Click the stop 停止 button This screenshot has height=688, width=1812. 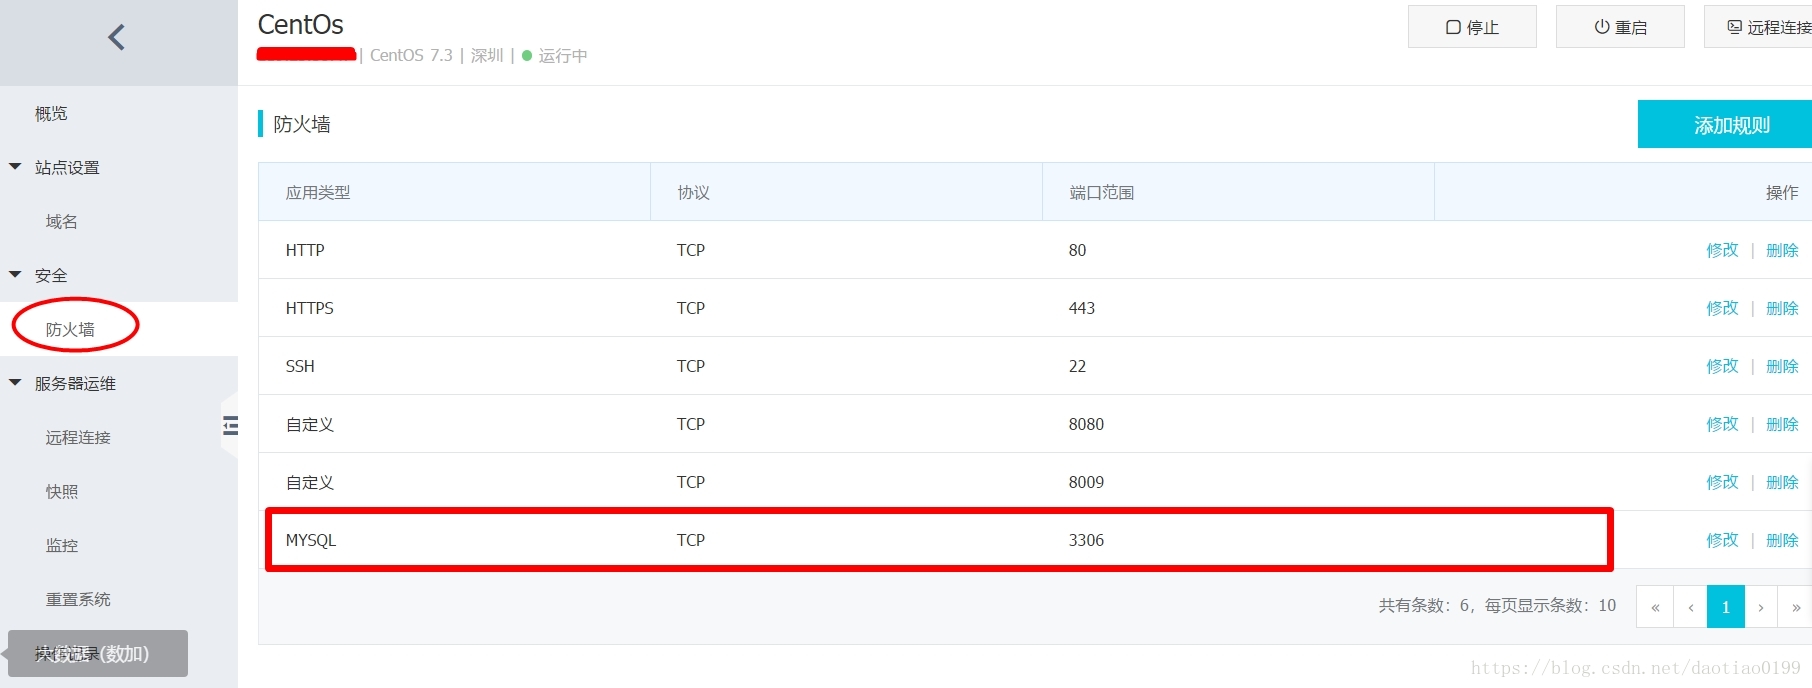(1472, 27)
